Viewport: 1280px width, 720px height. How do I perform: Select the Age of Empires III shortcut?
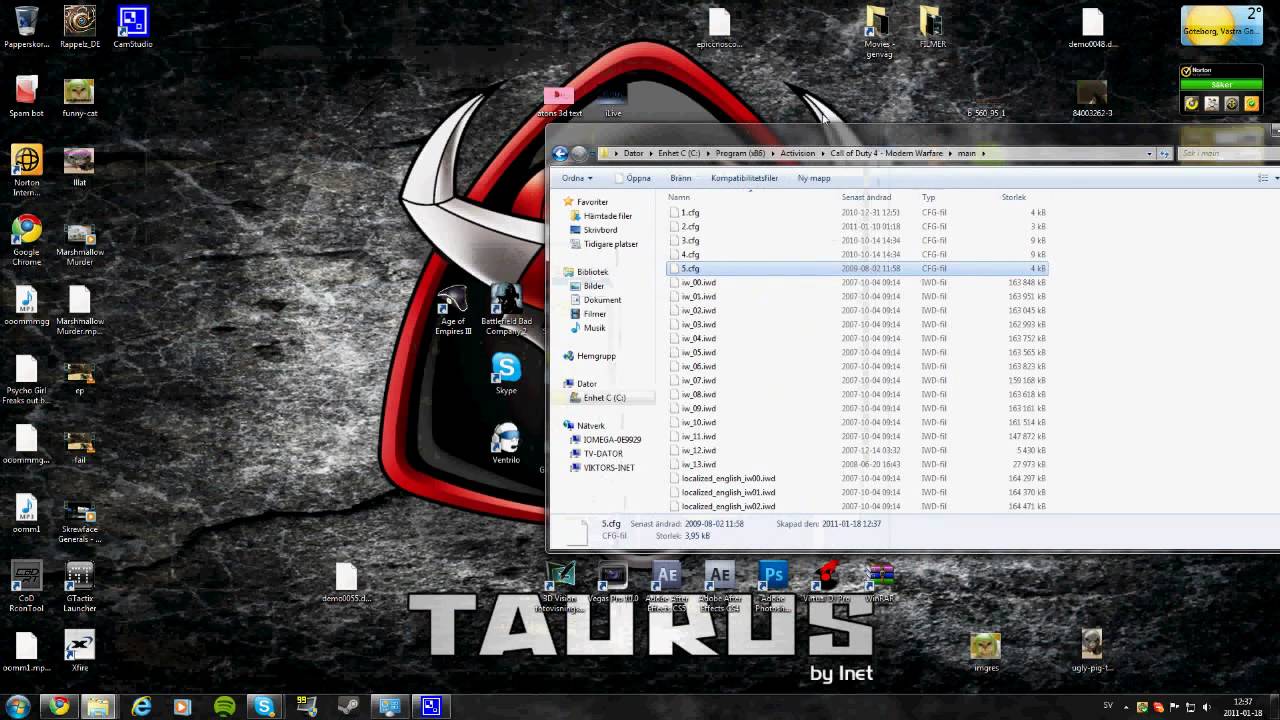click(x=453, y=310)
